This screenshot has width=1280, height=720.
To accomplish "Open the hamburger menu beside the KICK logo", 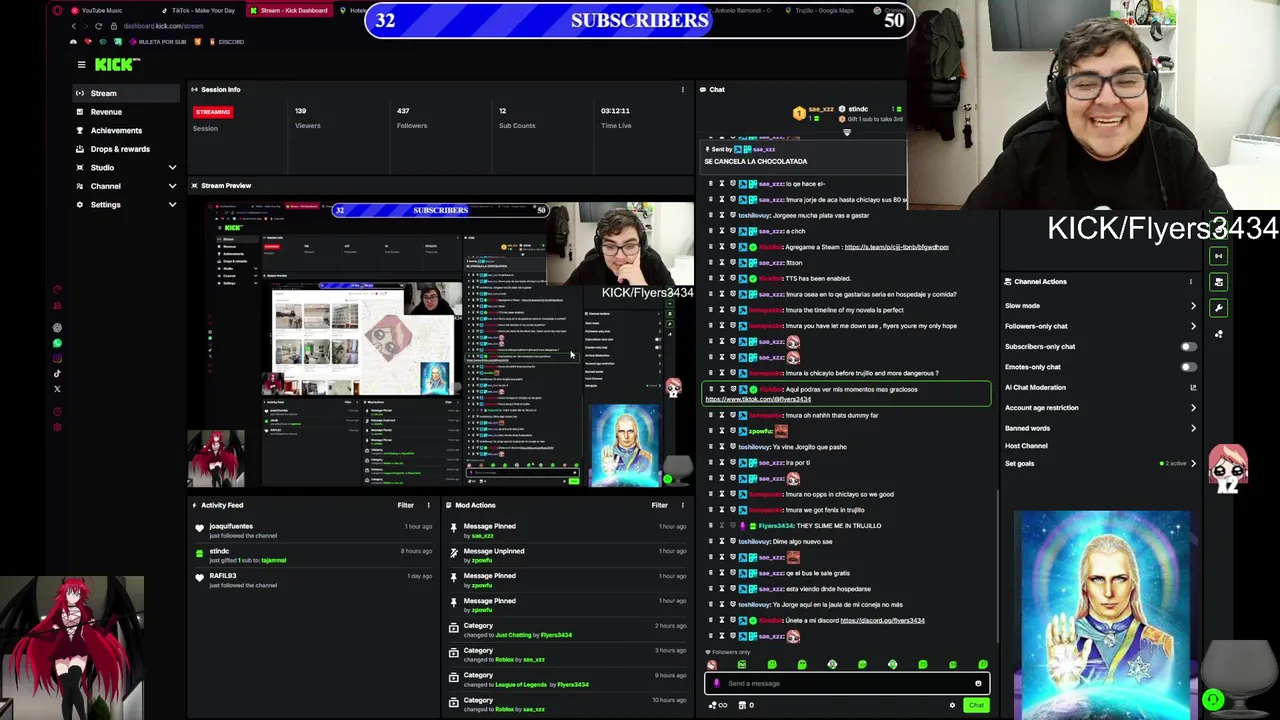I will tap(81, 65).
